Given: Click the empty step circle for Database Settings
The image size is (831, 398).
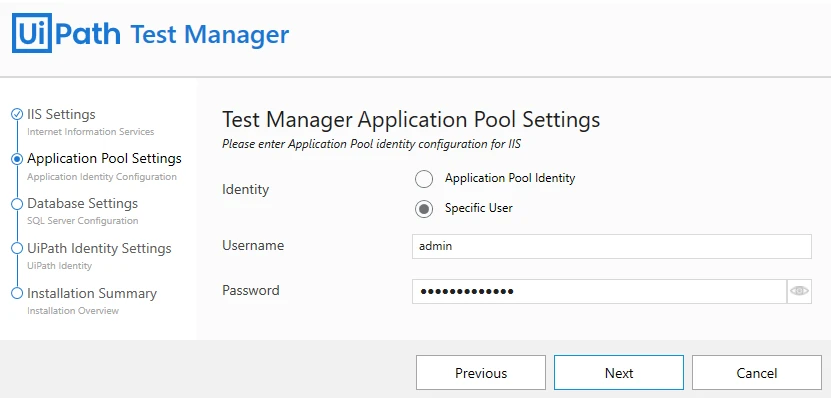Looking at the screenshot, I should click(x=17, y=204).
